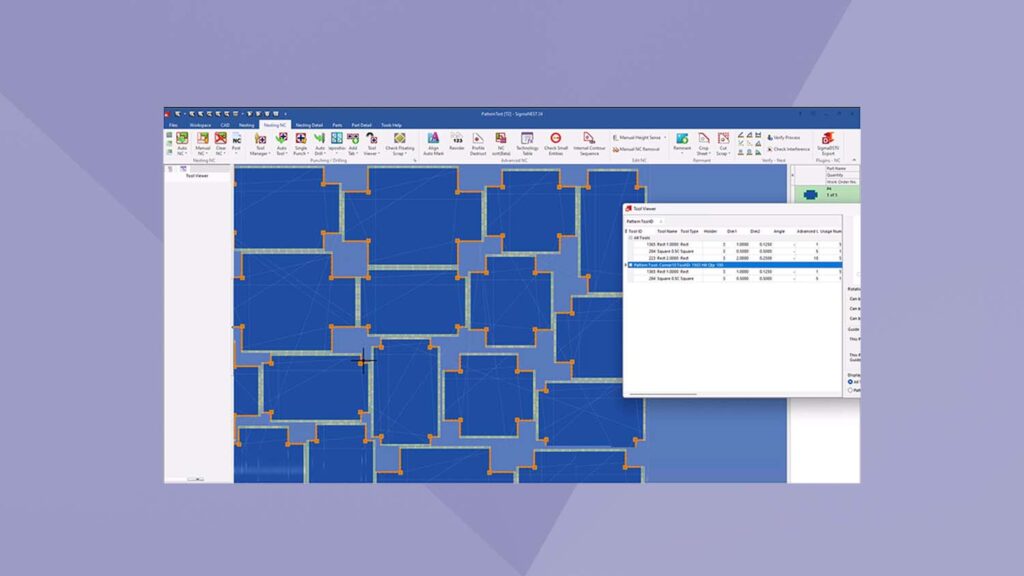Open the Crop Sheet dropdown arrow
1024x576 pixels.
pyautogui.click(x=708, y=153)
